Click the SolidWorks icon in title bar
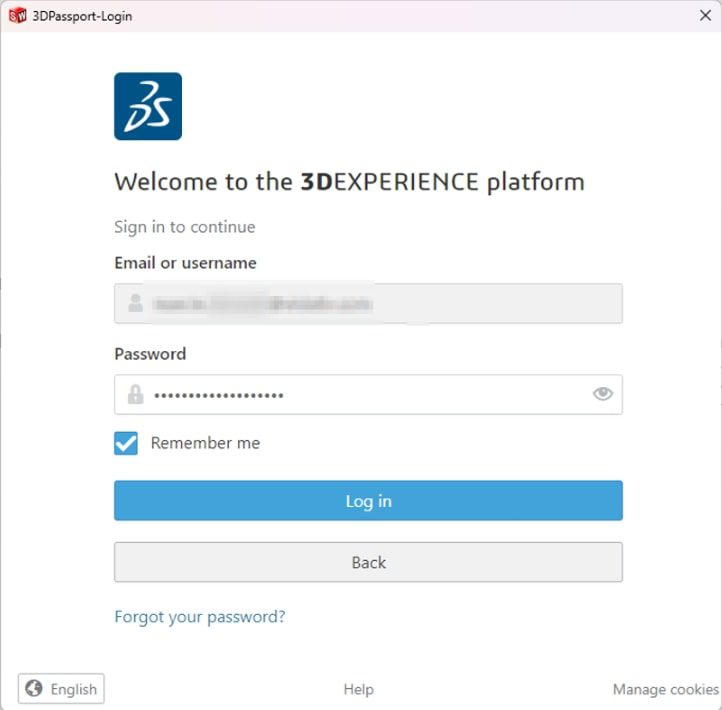Image resolution: width=722 pixels, height=710 pixels. (17, 16)
